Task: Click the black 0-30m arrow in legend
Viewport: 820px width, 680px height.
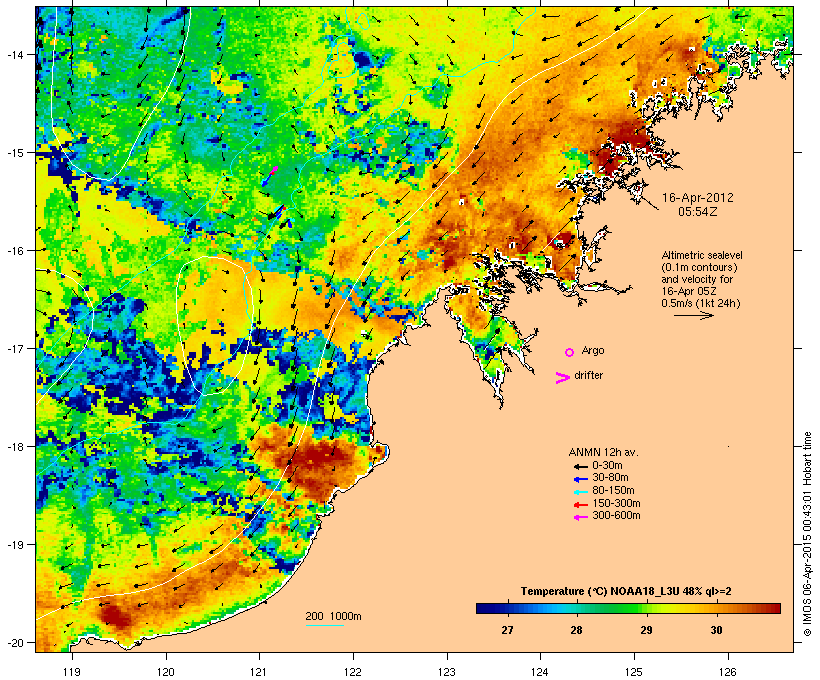Action: click(580, 466)
